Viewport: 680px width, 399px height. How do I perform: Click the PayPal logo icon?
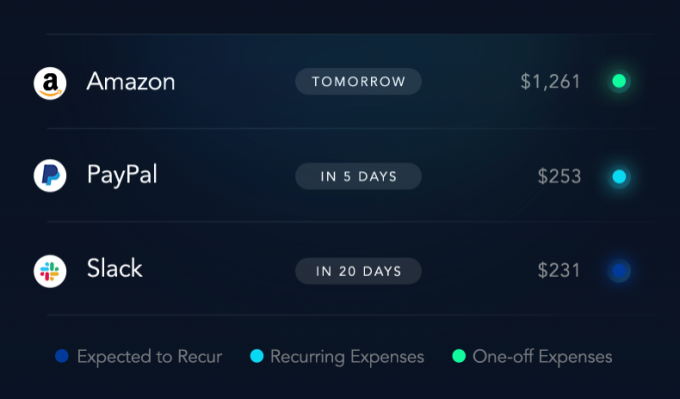[50, 176]
